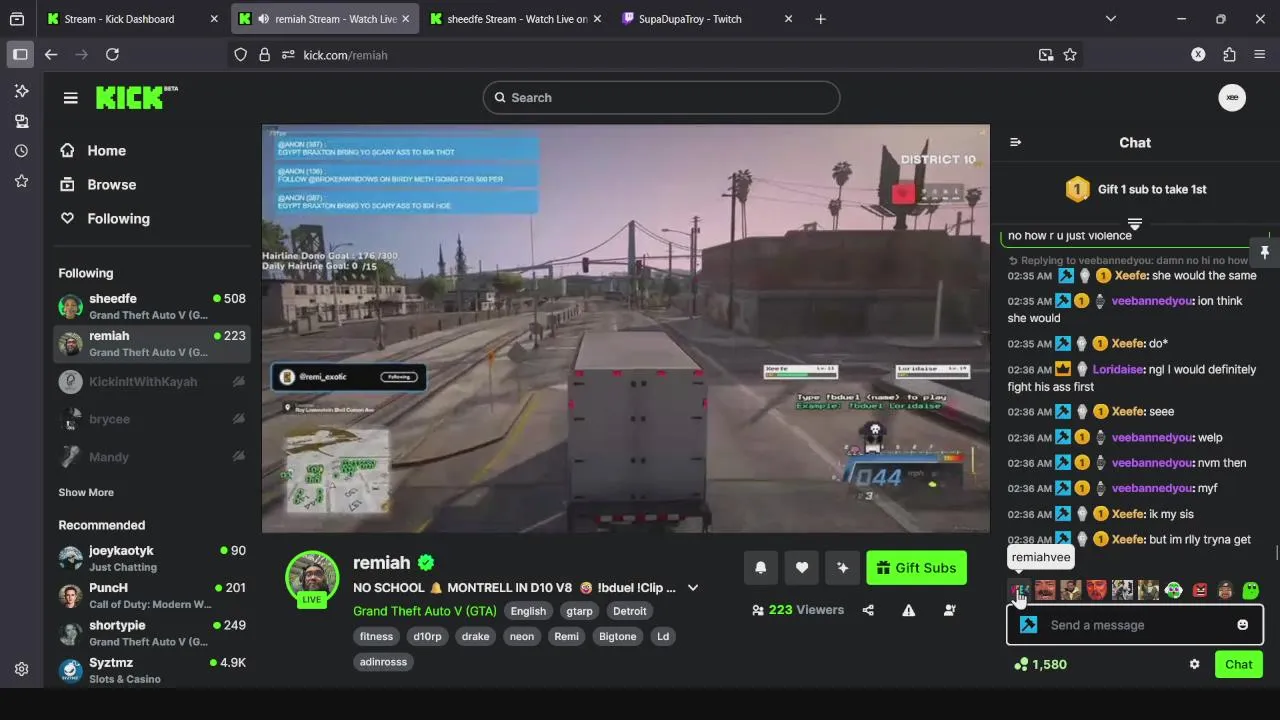Click Gift 1 sub to take 1st
1280x720 pixels.
point(1135,189)
